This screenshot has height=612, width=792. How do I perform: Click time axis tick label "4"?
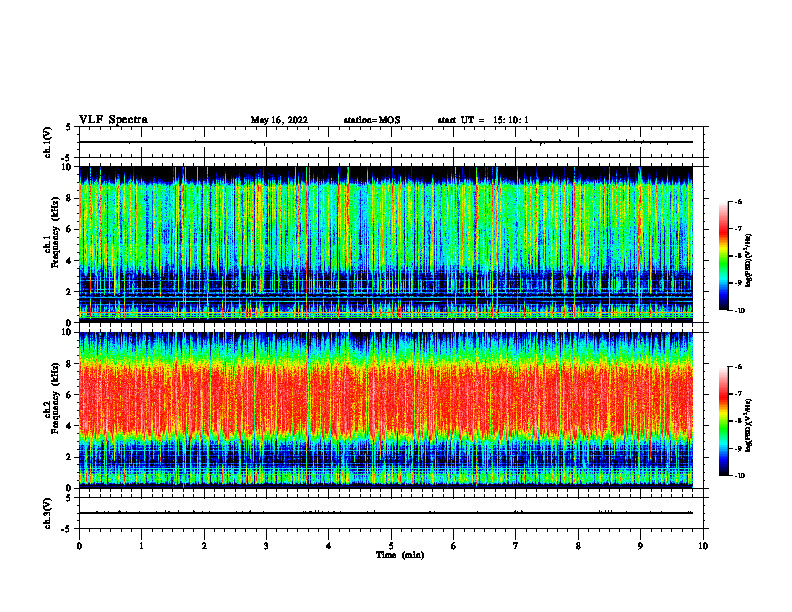(329, 546)
